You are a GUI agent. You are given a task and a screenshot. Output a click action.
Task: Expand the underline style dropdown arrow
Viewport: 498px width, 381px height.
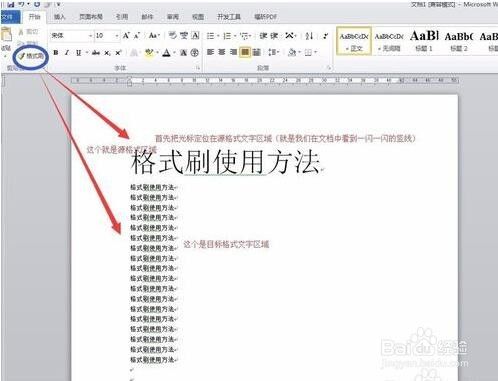[87, 53]
